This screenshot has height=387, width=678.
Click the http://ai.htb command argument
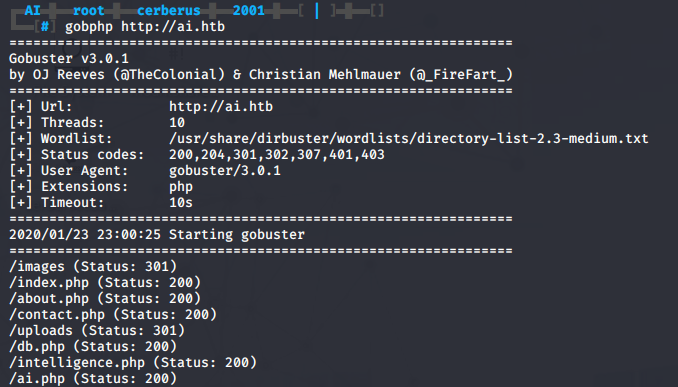(x=173, y=27)
